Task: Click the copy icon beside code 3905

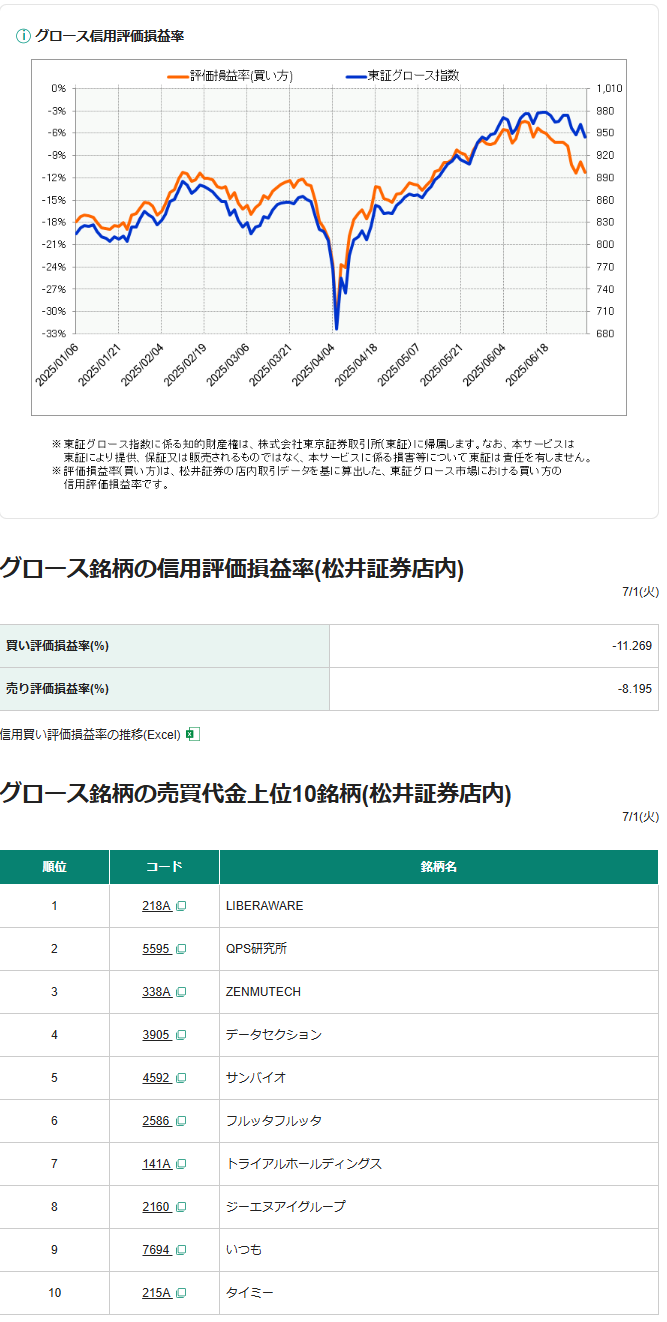Action: 181,1035
